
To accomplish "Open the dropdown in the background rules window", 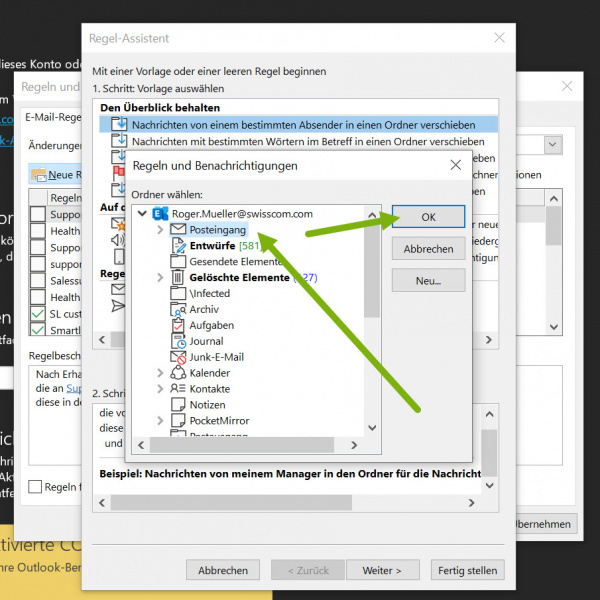I will (553, 144).
